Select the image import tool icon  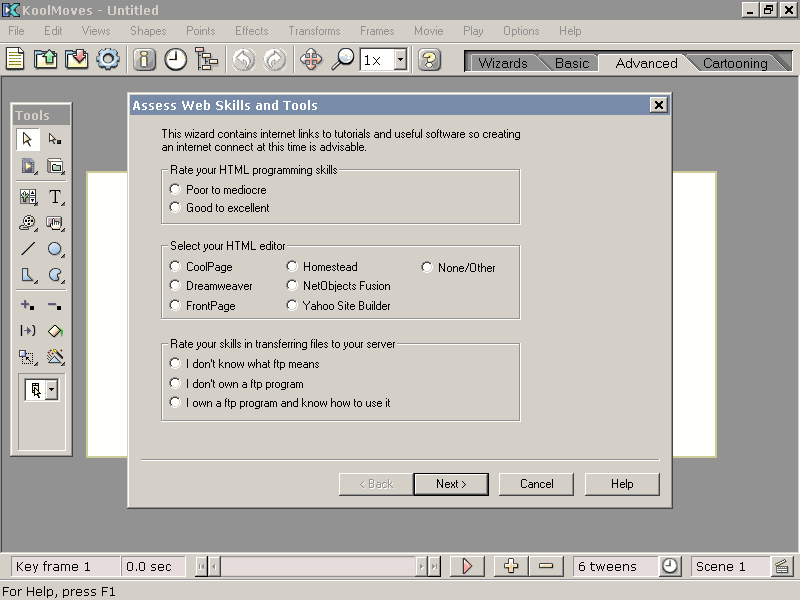[28, 196]
